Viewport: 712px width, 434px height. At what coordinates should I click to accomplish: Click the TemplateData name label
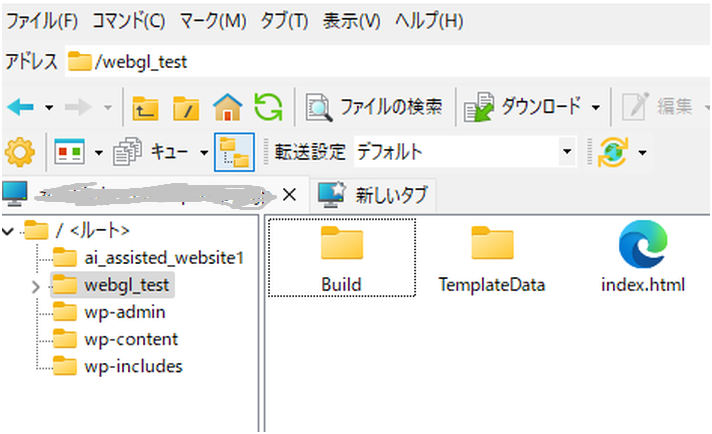click(492, 285)
